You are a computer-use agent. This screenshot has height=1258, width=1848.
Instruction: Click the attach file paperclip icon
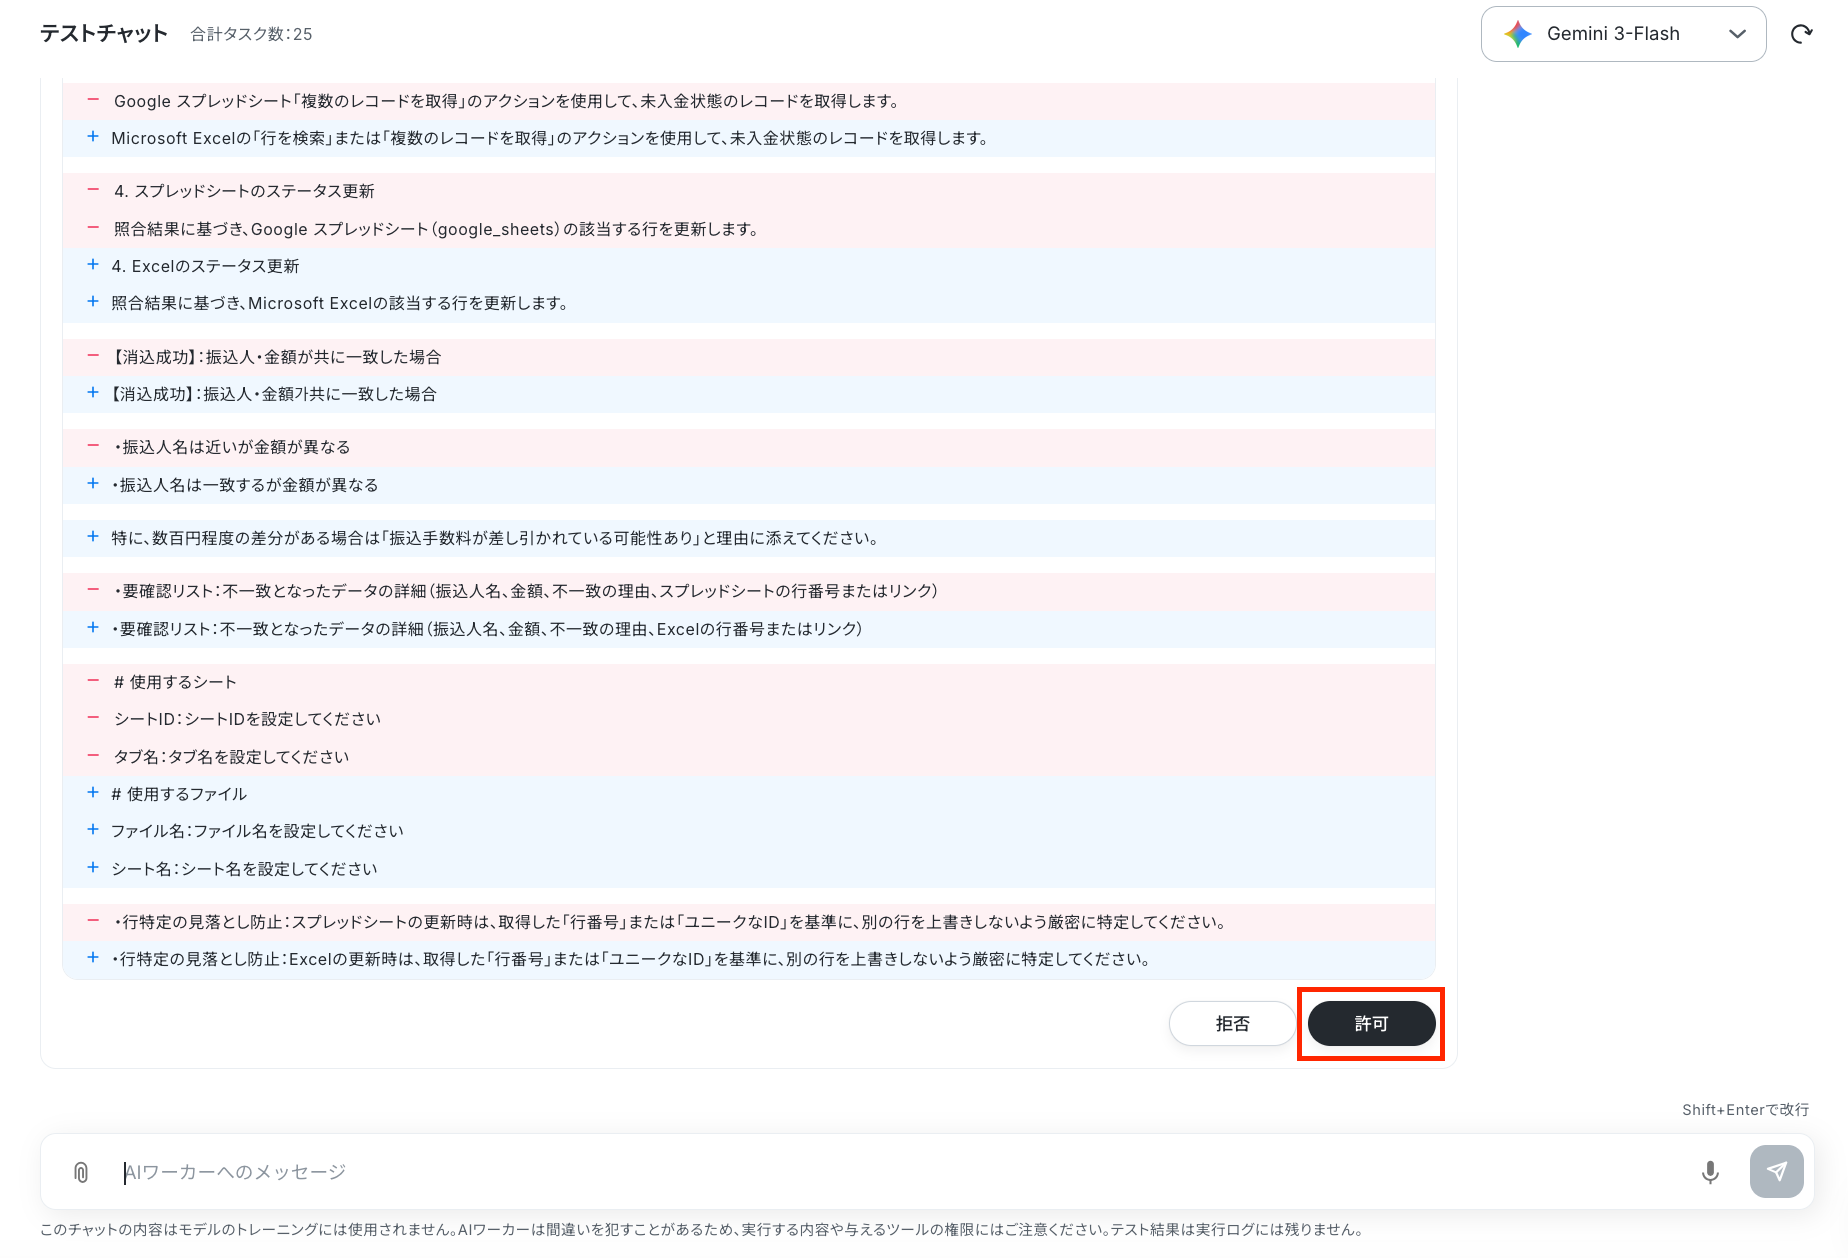tap(81, 1172)
